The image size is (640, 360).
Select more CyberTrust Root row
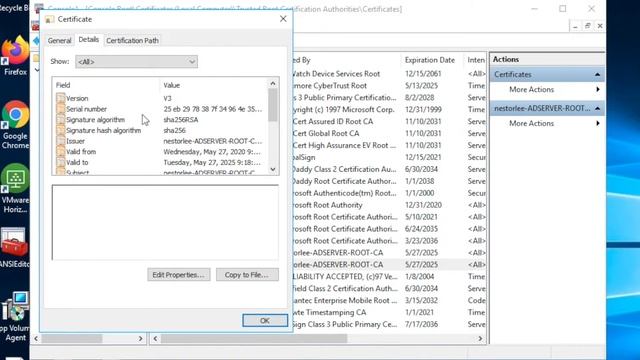[x=389, y=86]
